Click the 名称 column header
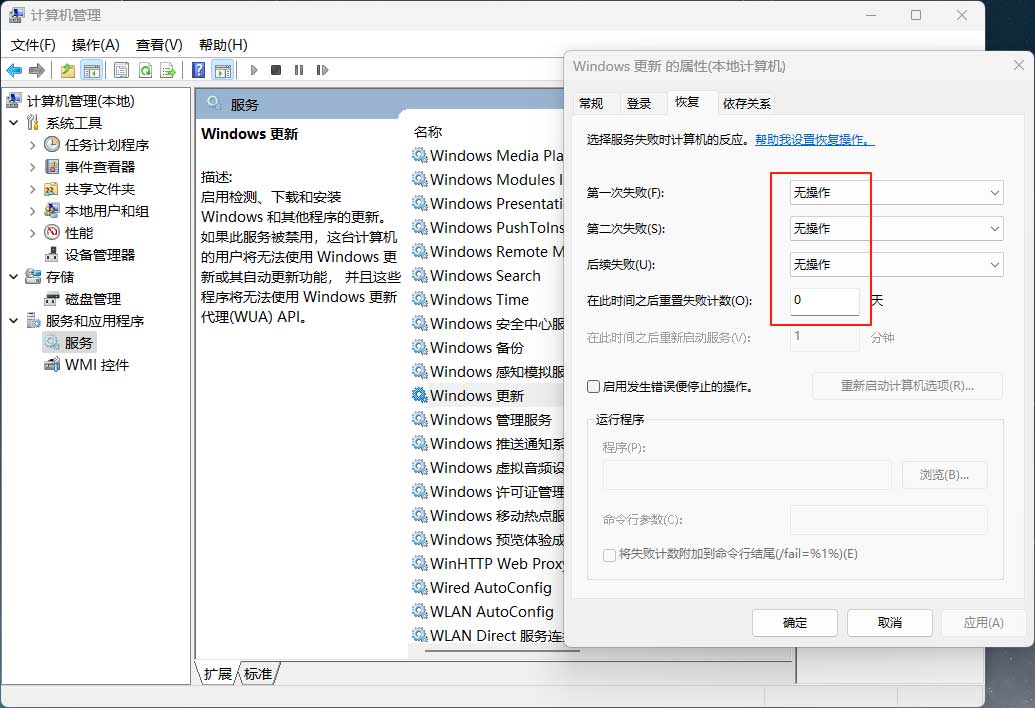The width and height of the screenshot is (1035, 708). tap(428, 132)
